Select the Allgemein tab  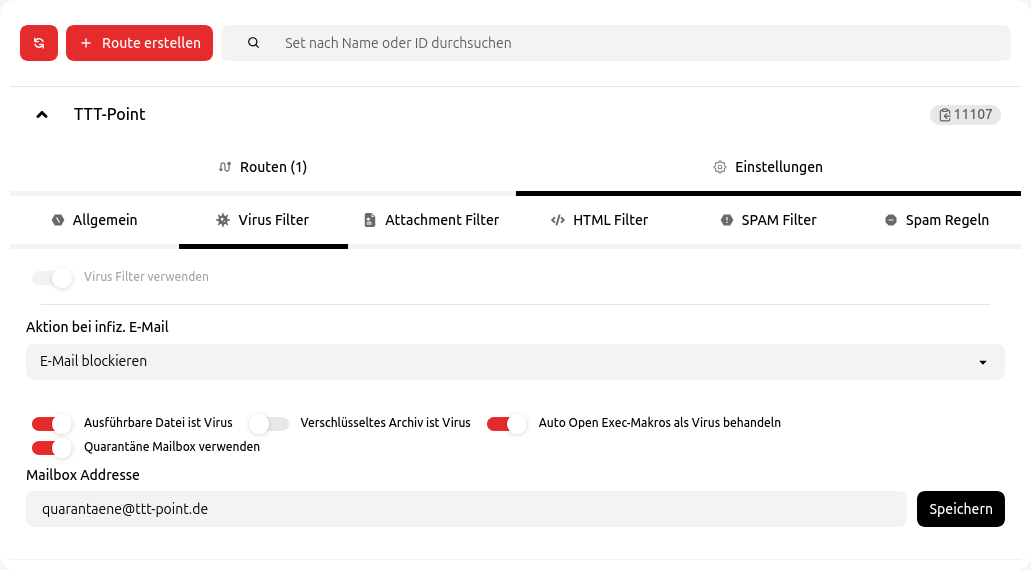point(94,220)
